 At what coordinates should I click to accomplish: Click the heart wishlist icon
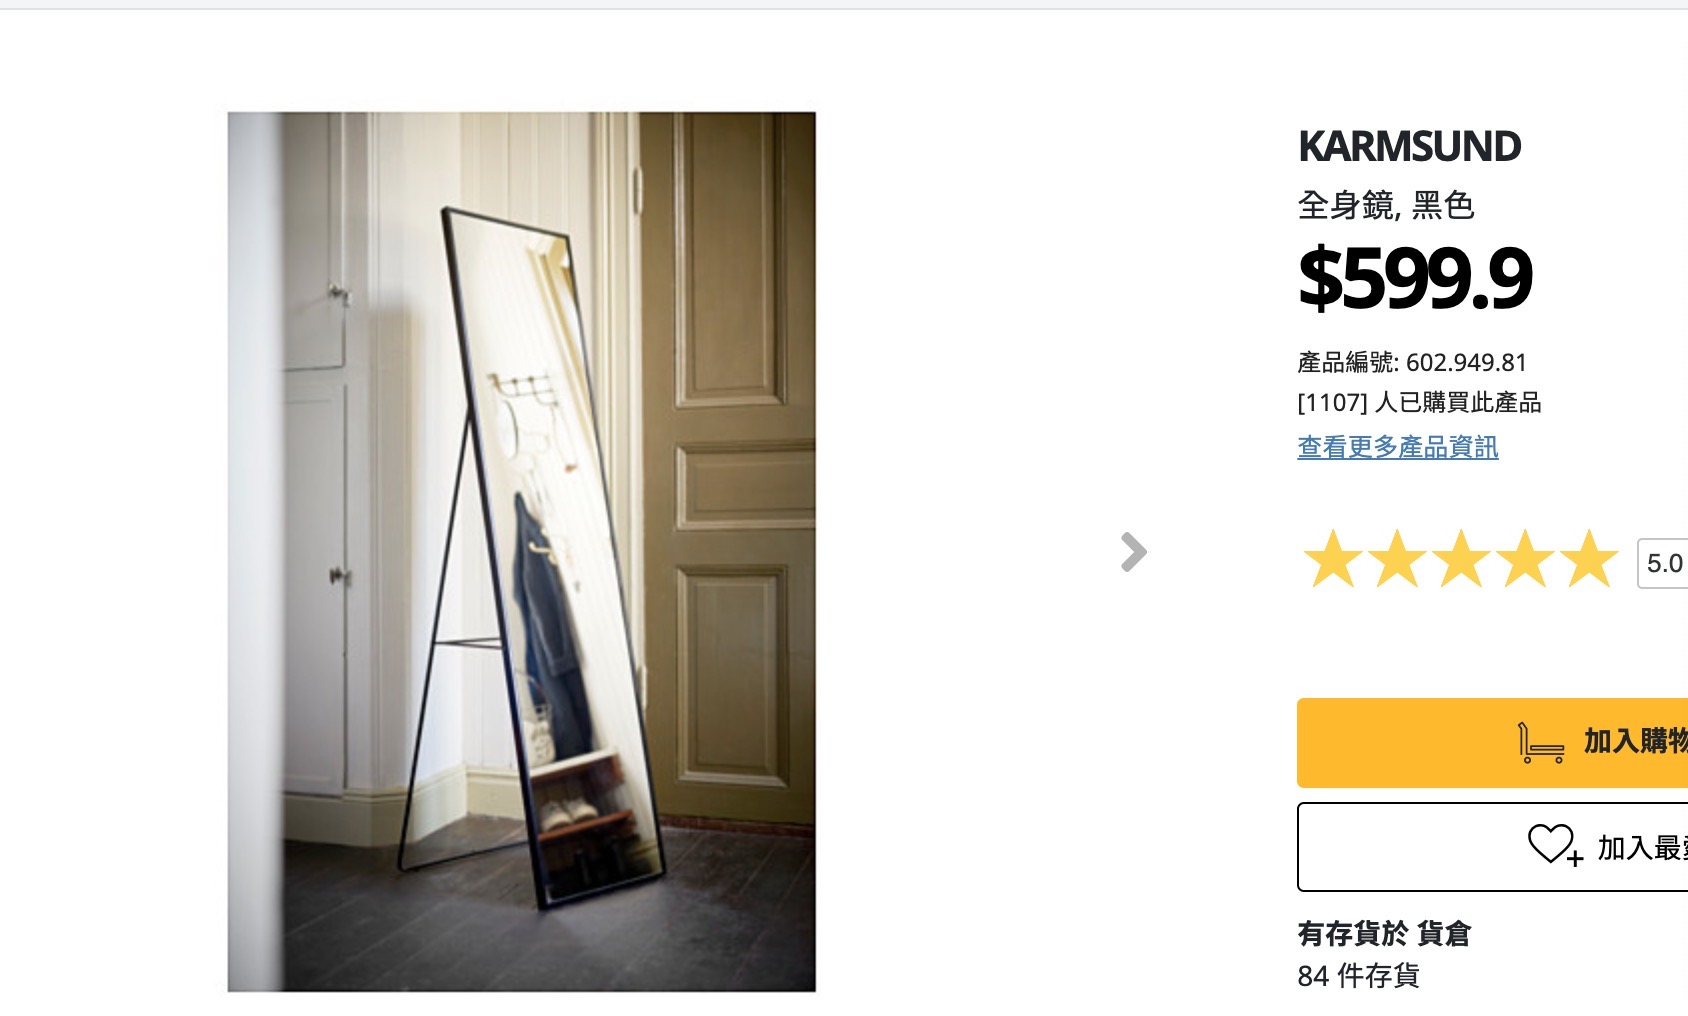(x=1553, y=845)
